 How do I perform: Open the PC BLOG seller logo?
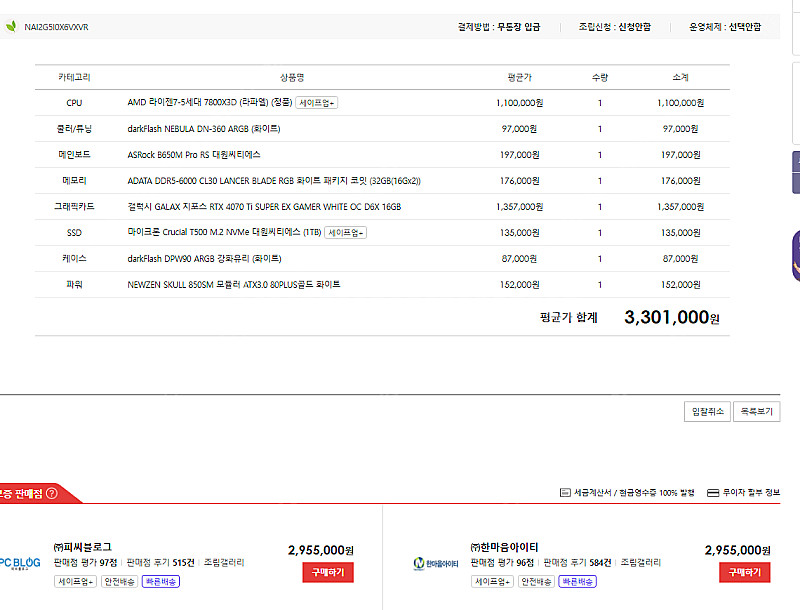point(19,563)
